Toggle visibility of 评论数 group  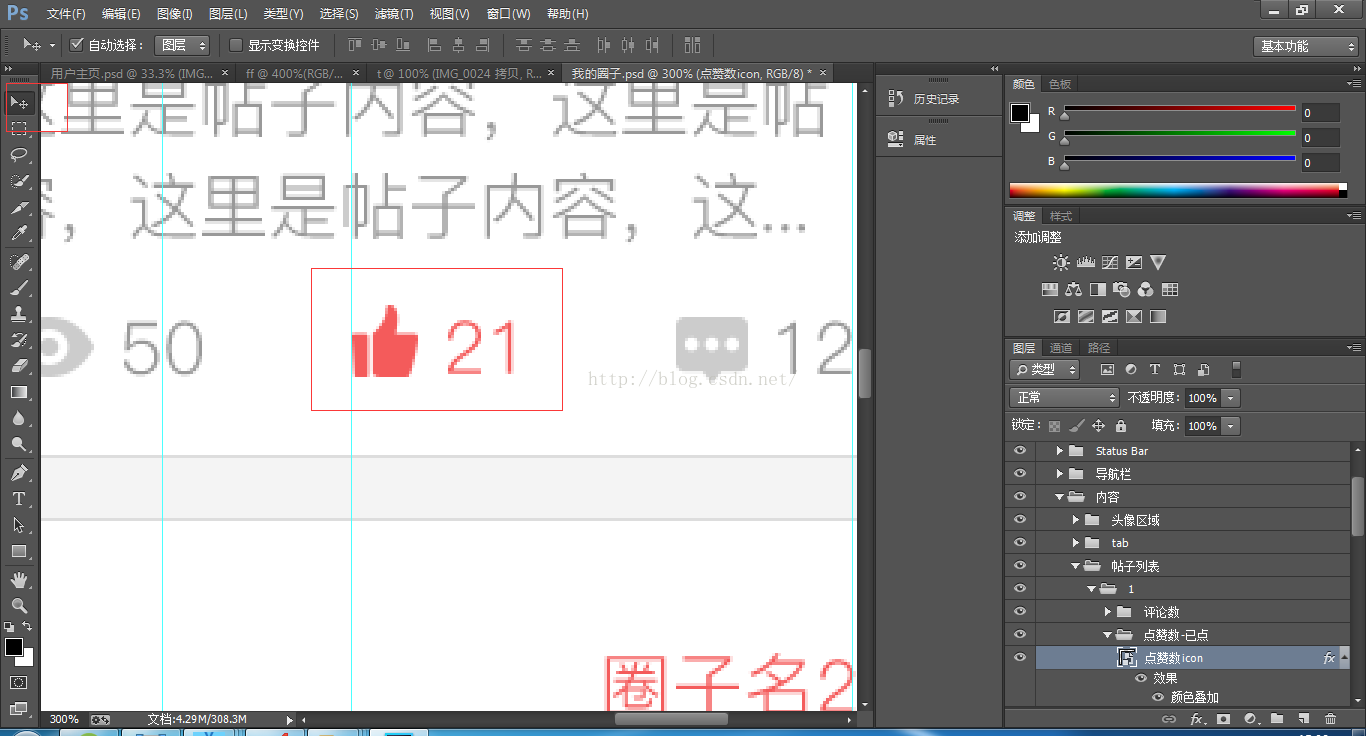click(1020, 612)
